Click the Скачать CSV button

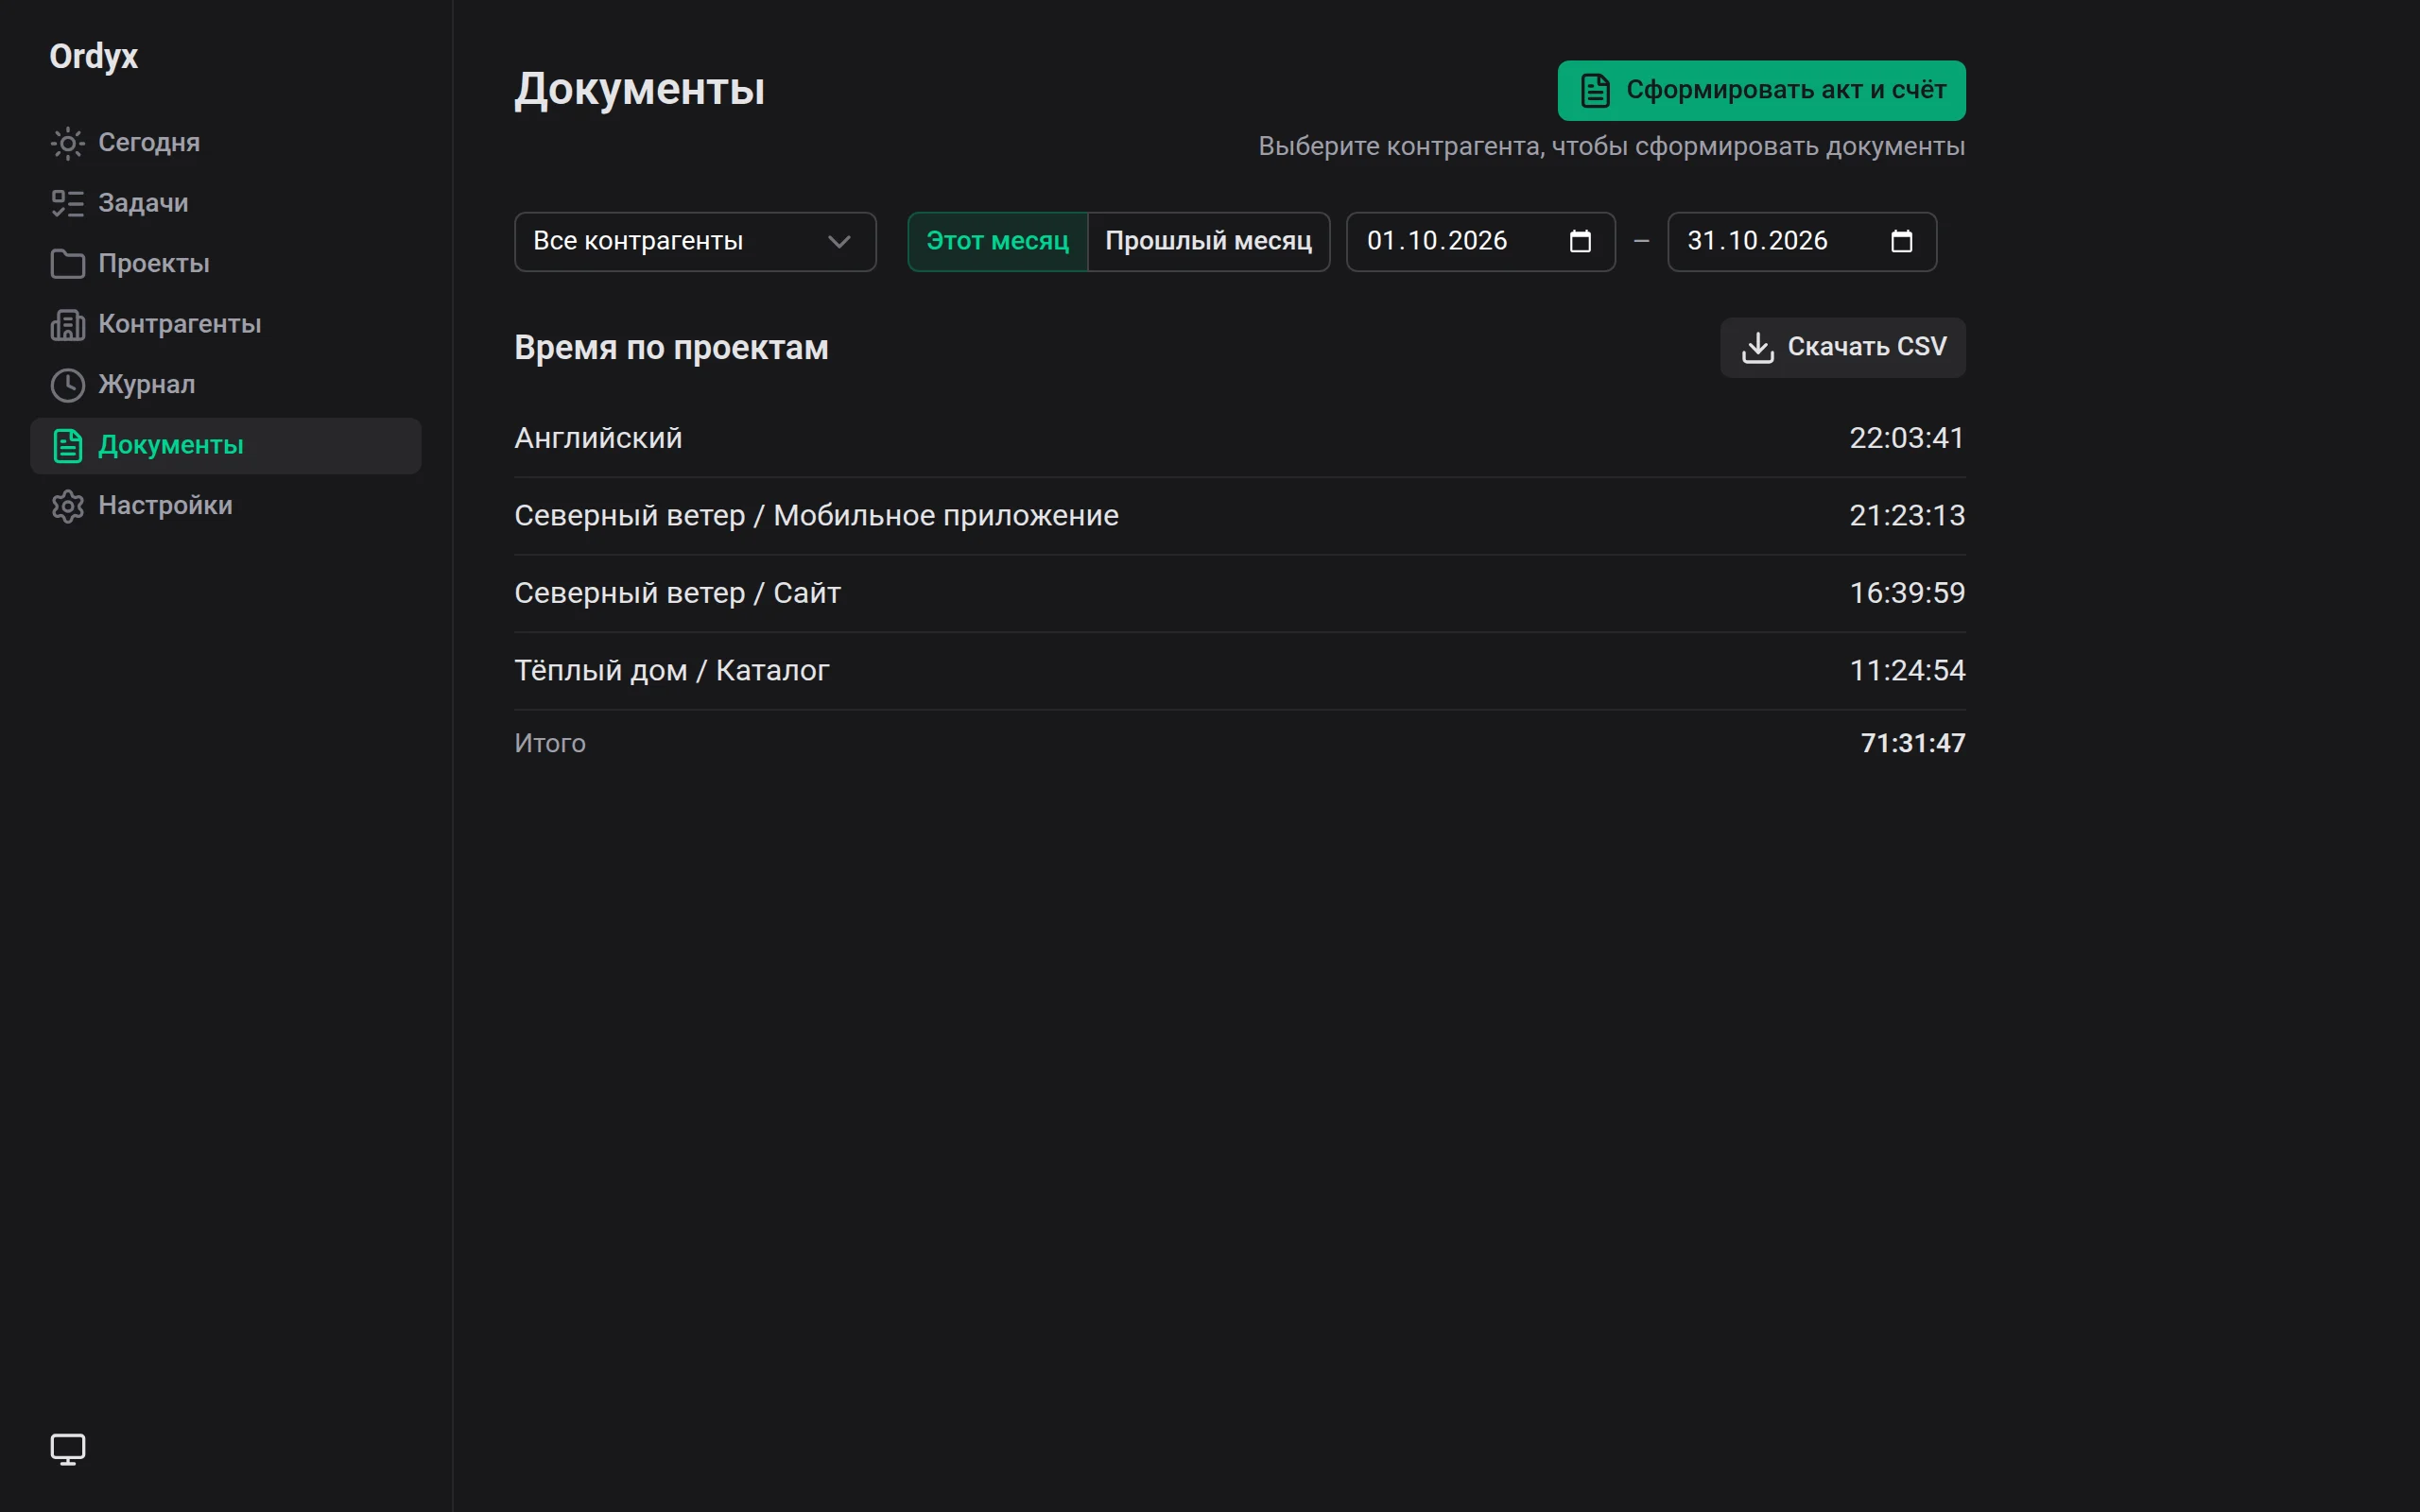pos(1842,348)
